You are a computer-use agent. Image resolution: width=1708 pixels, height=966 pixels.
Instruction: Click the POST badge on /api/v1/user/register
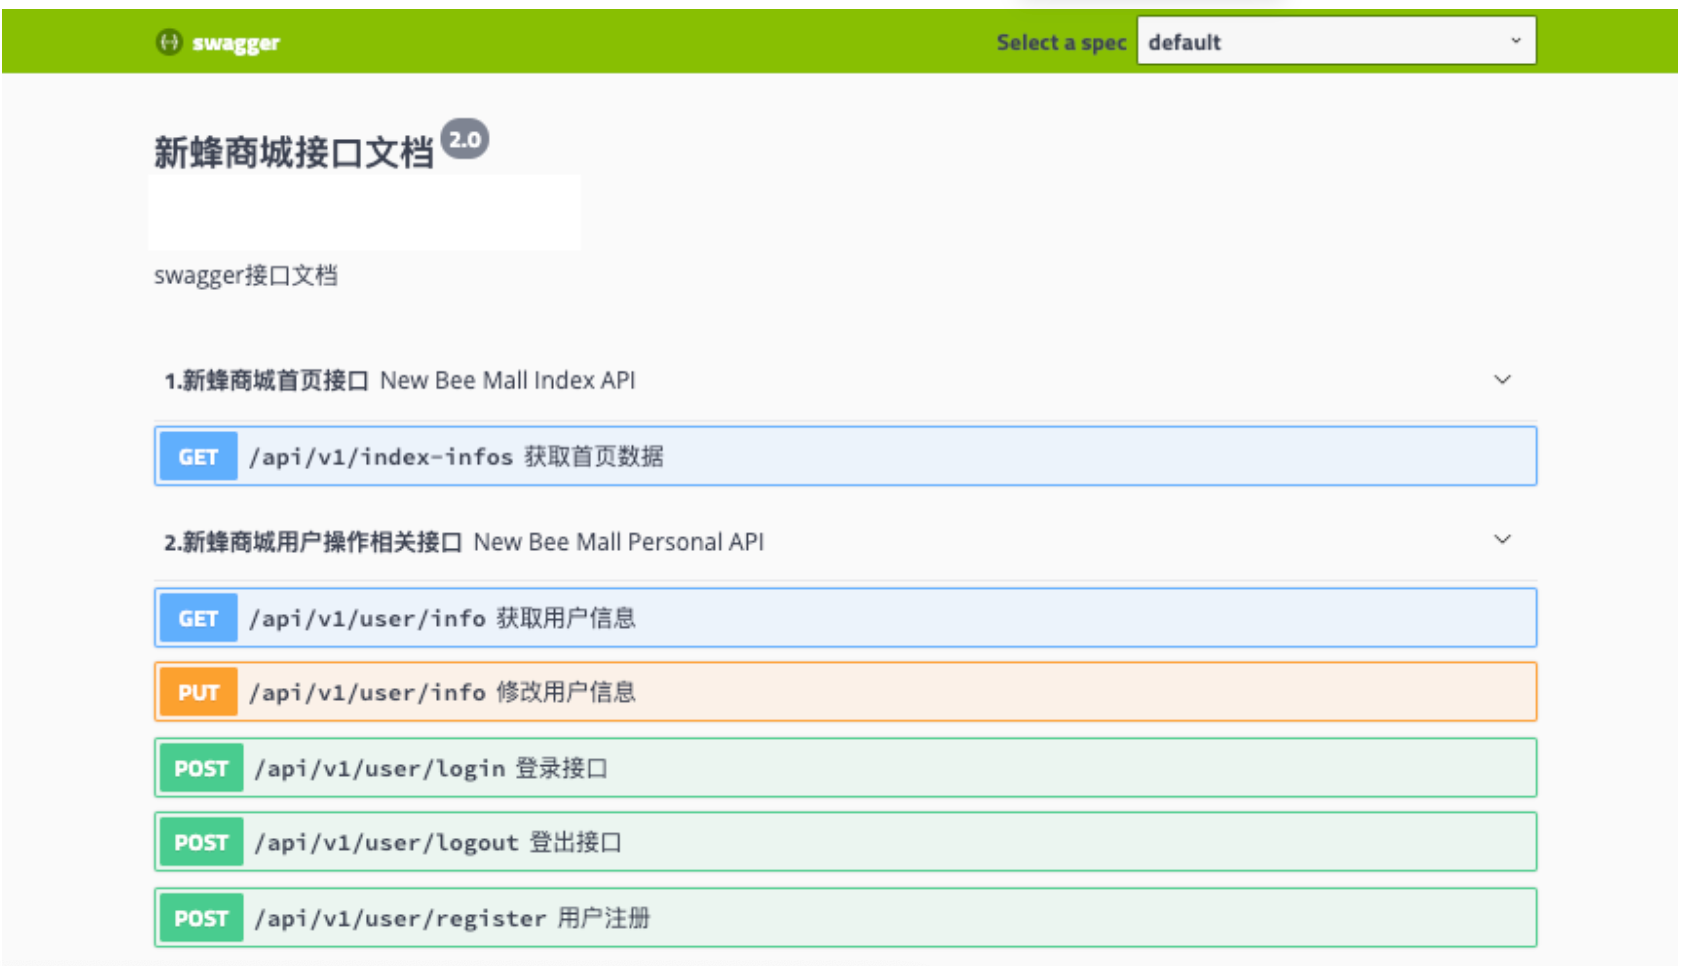point(200,917)
